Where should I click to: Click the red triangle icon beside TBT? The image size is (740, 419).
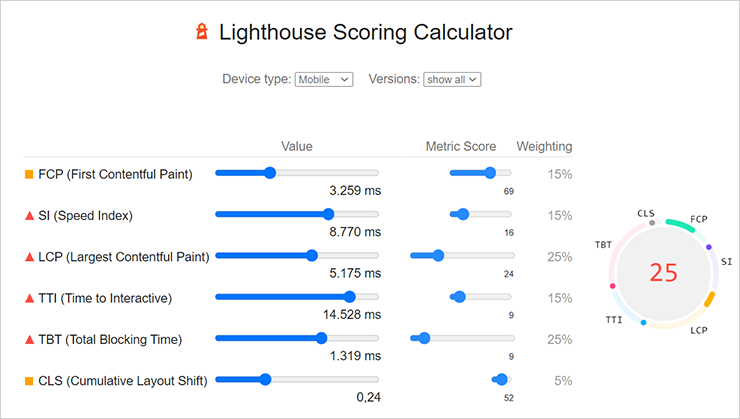coord(29,340)
